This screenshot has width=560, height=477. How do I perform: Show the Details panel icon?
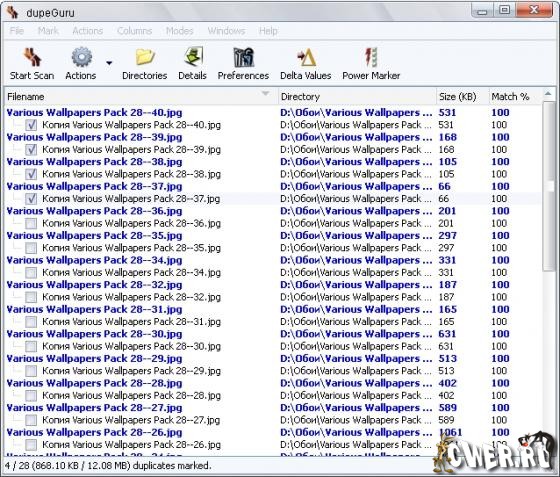(x=193, y=57)
